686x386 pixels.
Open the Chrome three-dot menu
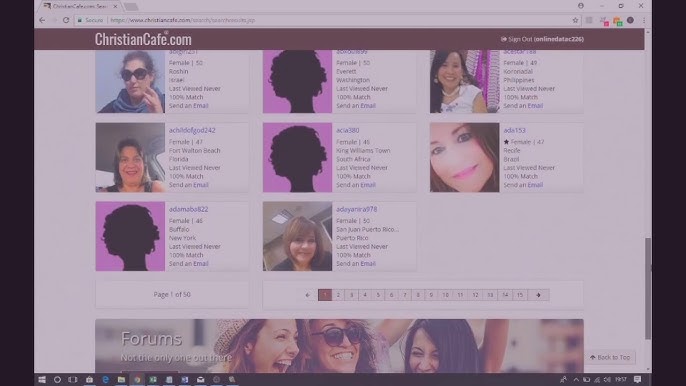[644, 20]
